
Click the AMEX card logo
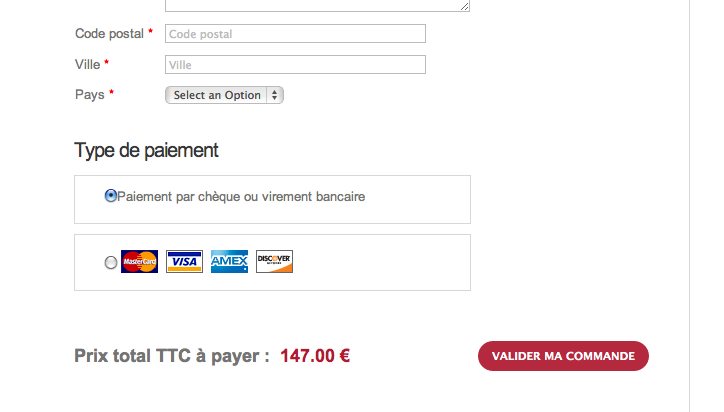[x=229, y=262]
